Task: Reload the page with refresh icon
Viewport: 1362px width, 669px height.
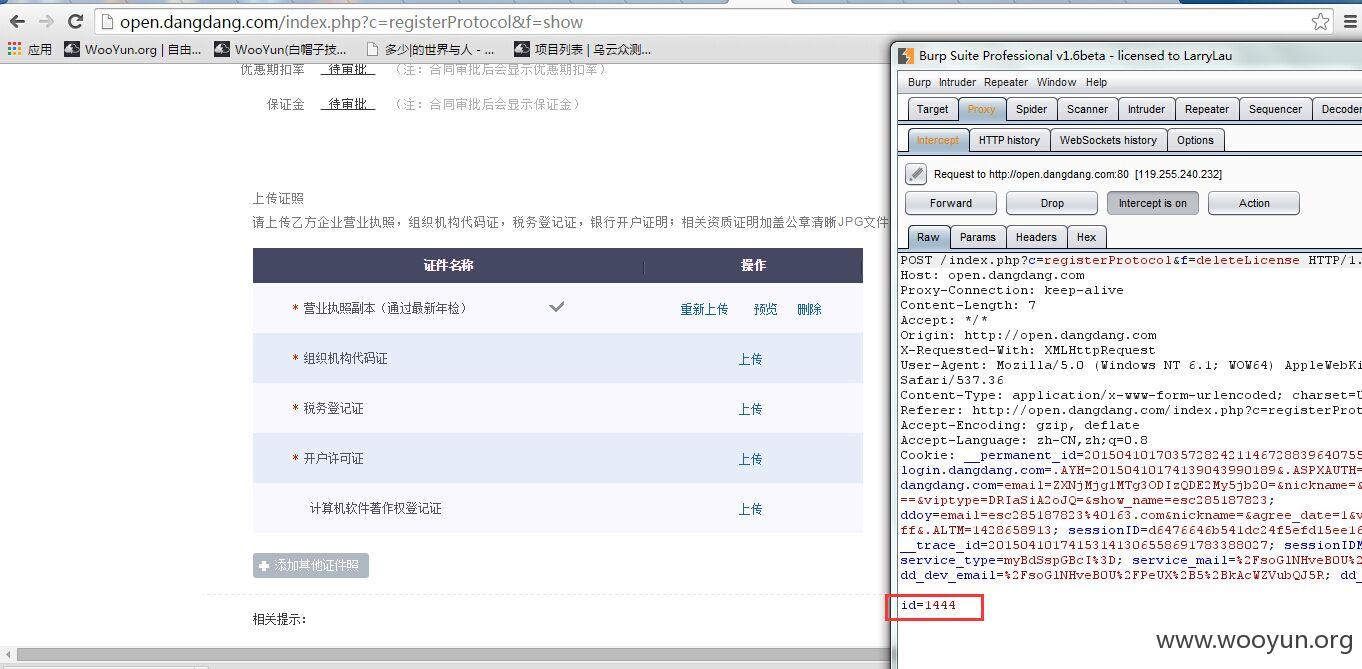Action: click(75, 21)
